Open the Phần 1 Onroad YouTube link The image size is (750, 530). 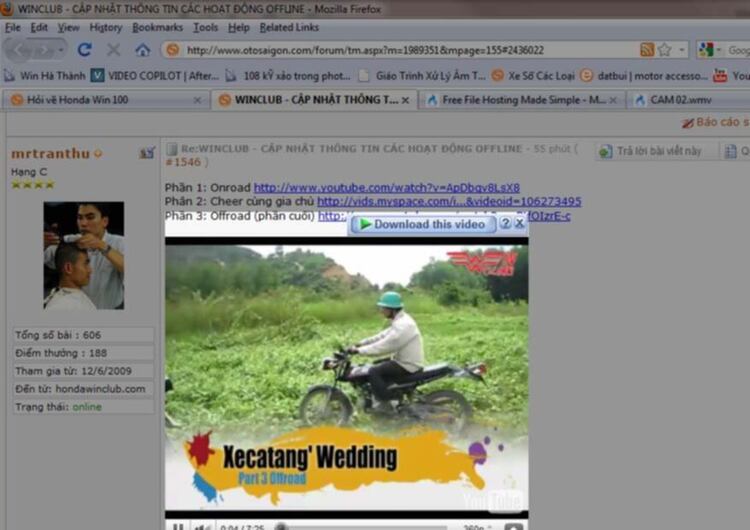coord(386,188)
